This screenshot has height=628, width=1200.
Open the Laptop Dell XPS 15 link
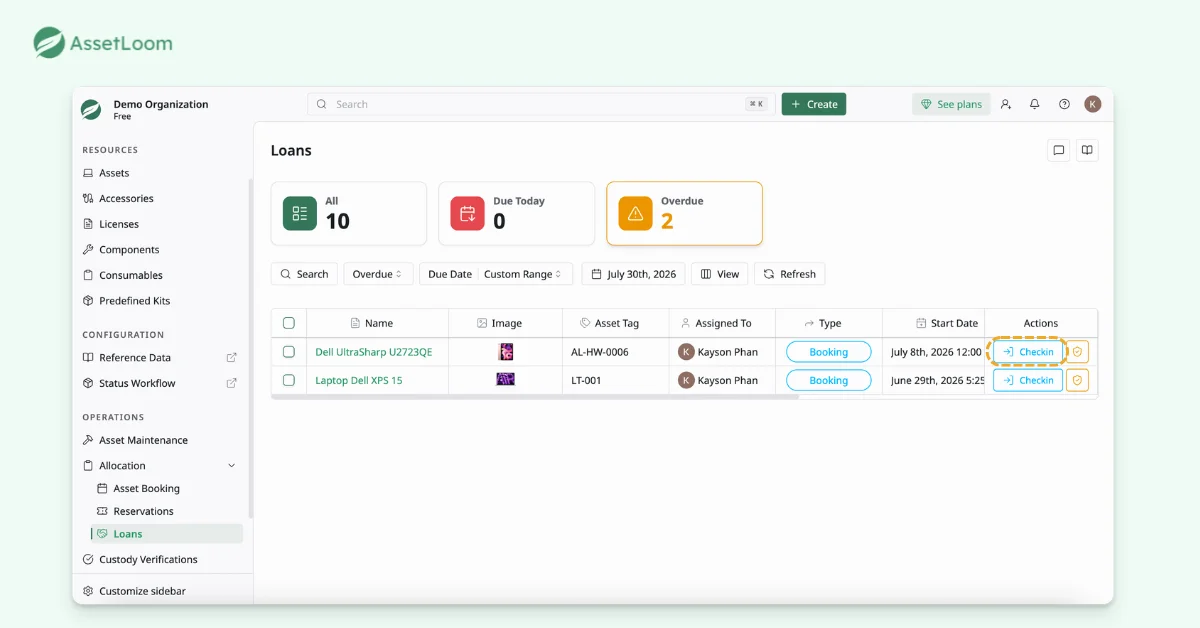pyautogui.click(x=359, y=380)
